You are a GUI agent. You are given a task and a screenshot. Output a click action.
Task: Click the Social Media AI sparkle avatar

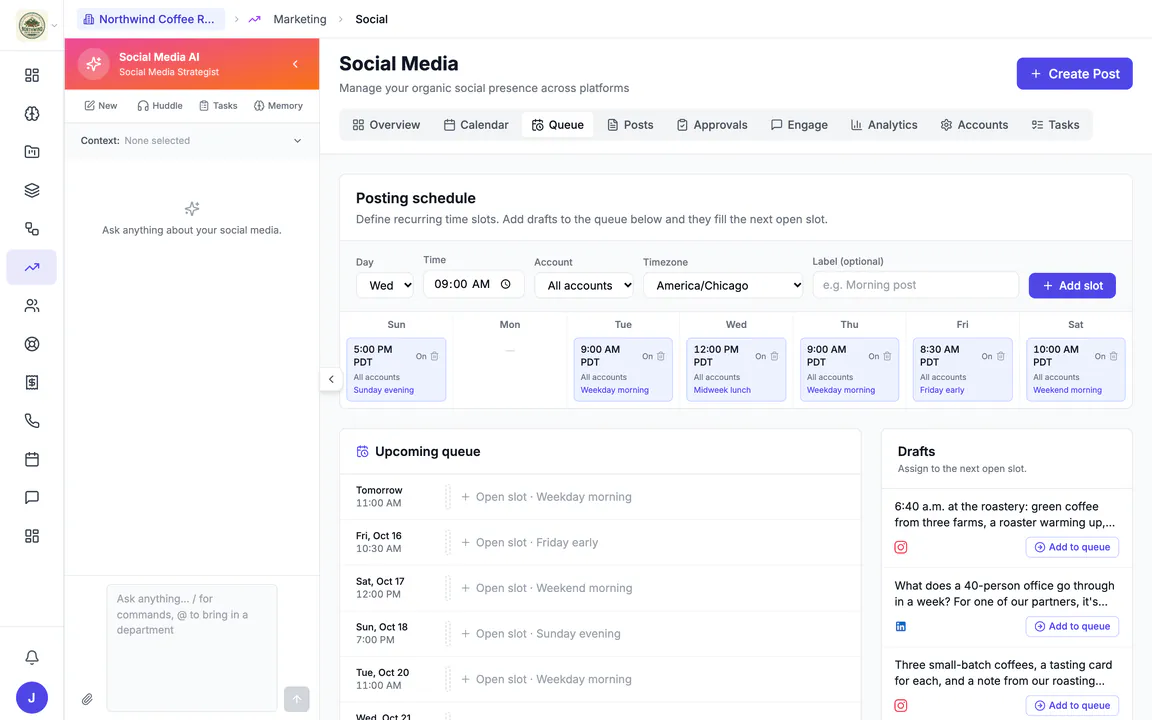[93, 64]
